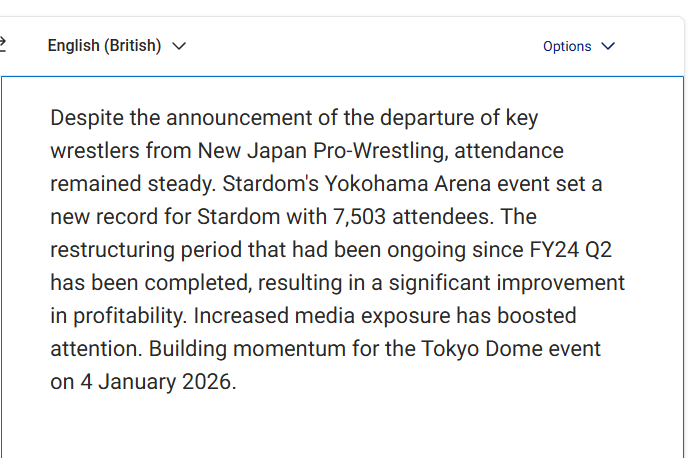
Task: Click the word "Stardom's" in the third line
Action: pos(270,184)
